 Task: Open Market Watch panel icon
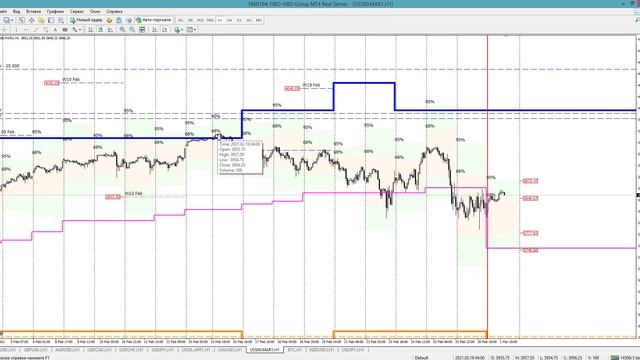(x=21, y=20)
